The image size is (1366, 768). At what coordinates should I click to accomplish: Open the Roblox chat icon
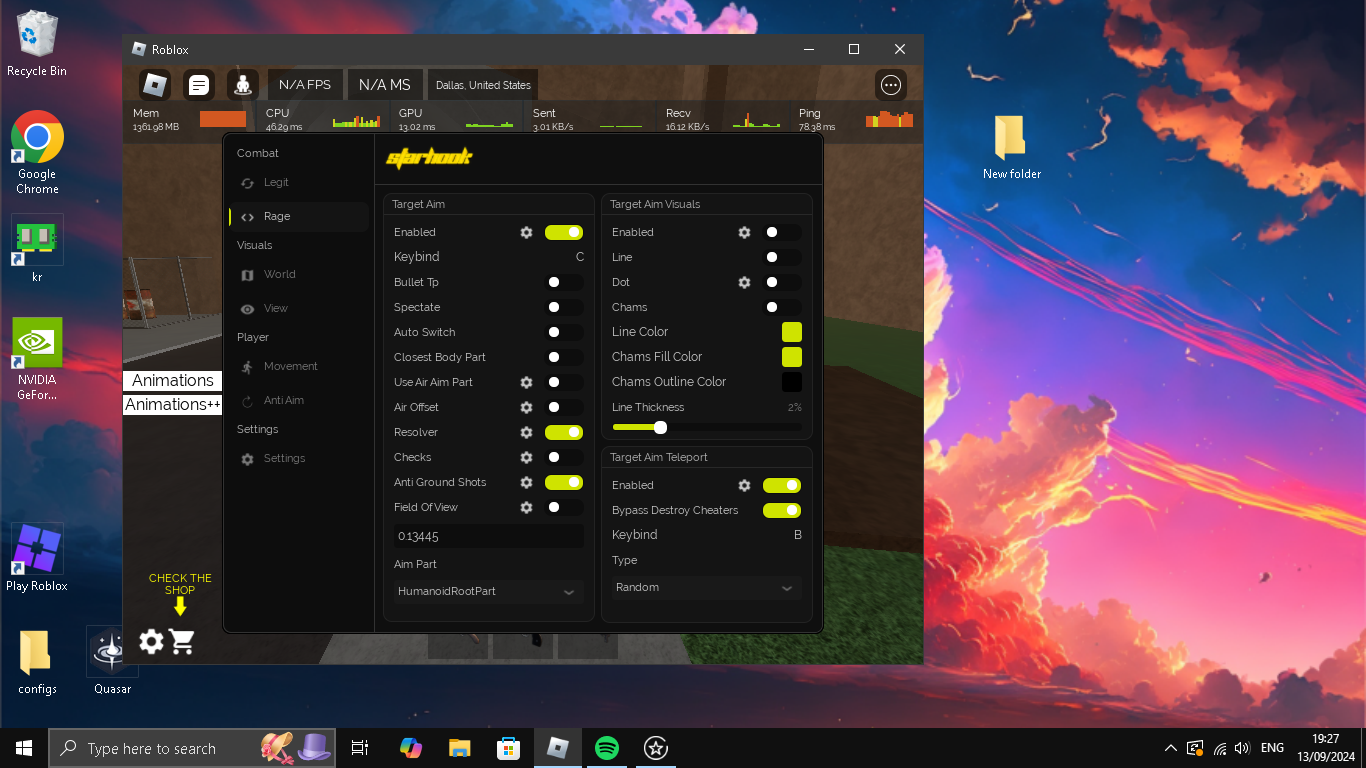coord(199,85)
